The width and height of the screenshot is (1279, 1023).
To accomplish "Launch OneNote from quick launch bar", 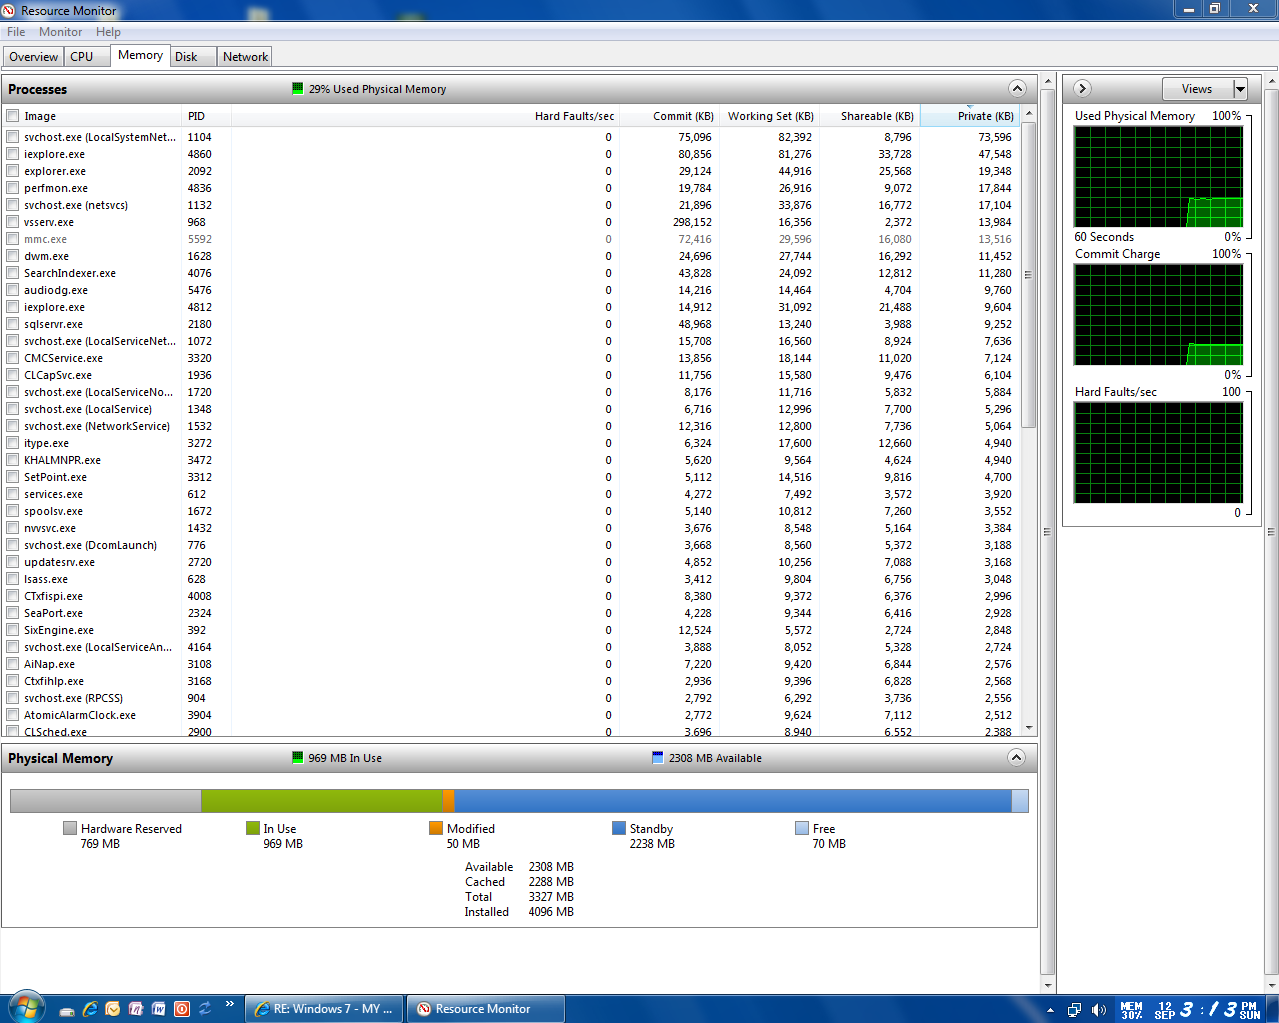I will click(136, 1009).
